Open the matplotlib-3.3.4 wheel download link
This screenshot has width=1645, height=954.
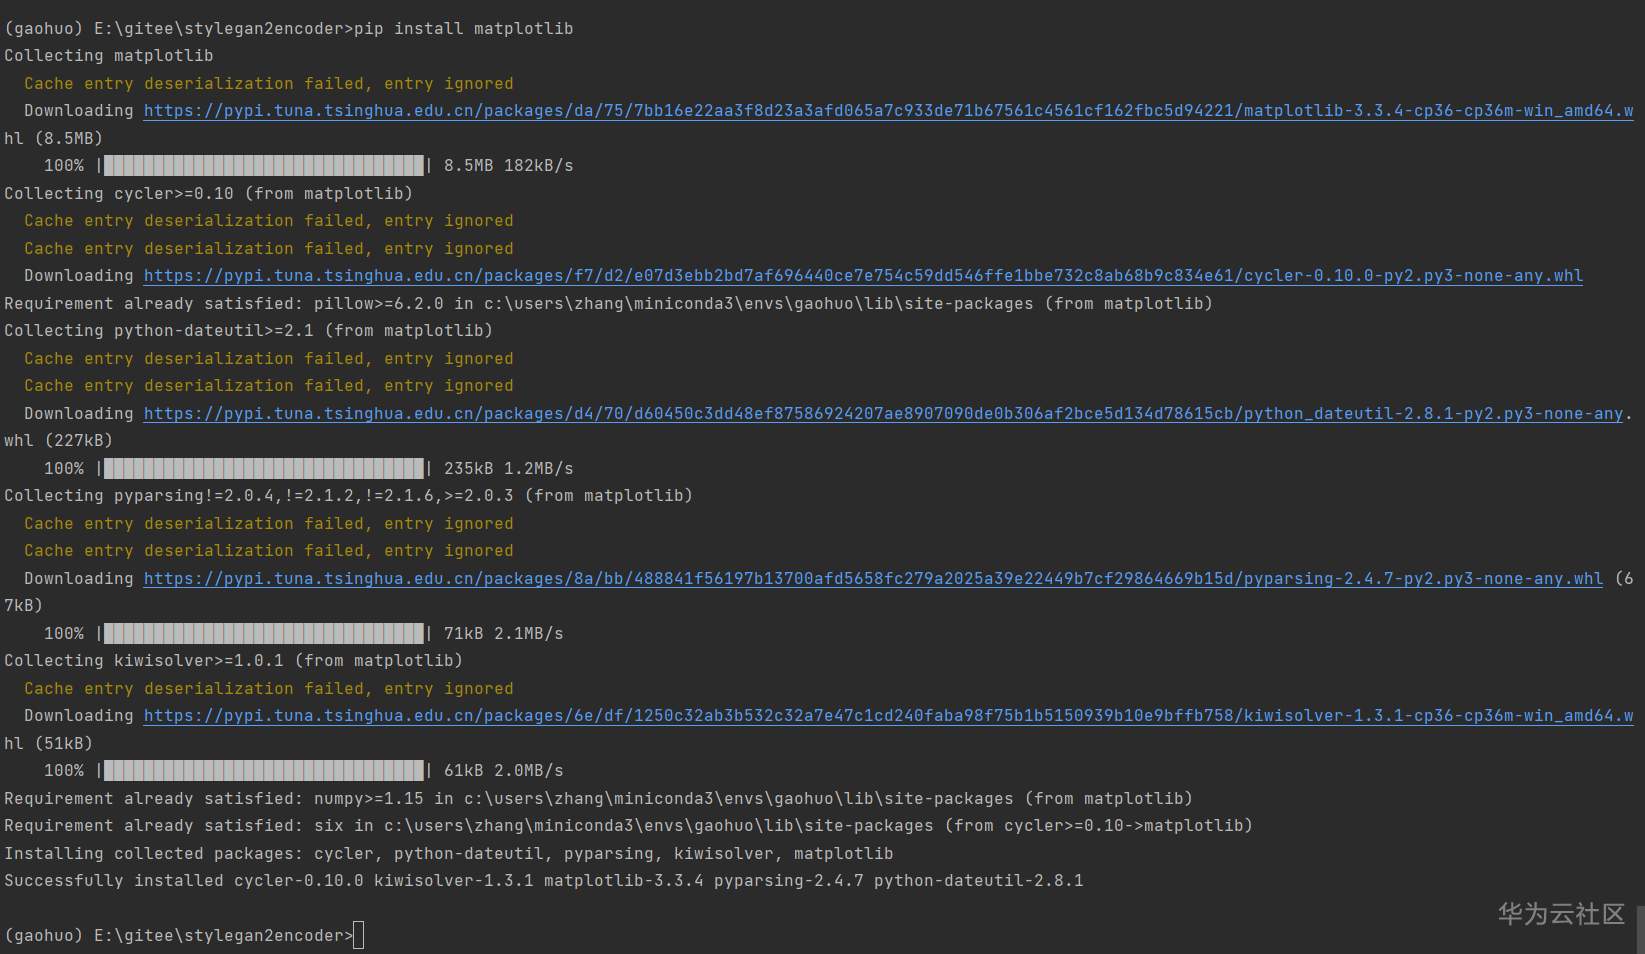pos(888,111)
